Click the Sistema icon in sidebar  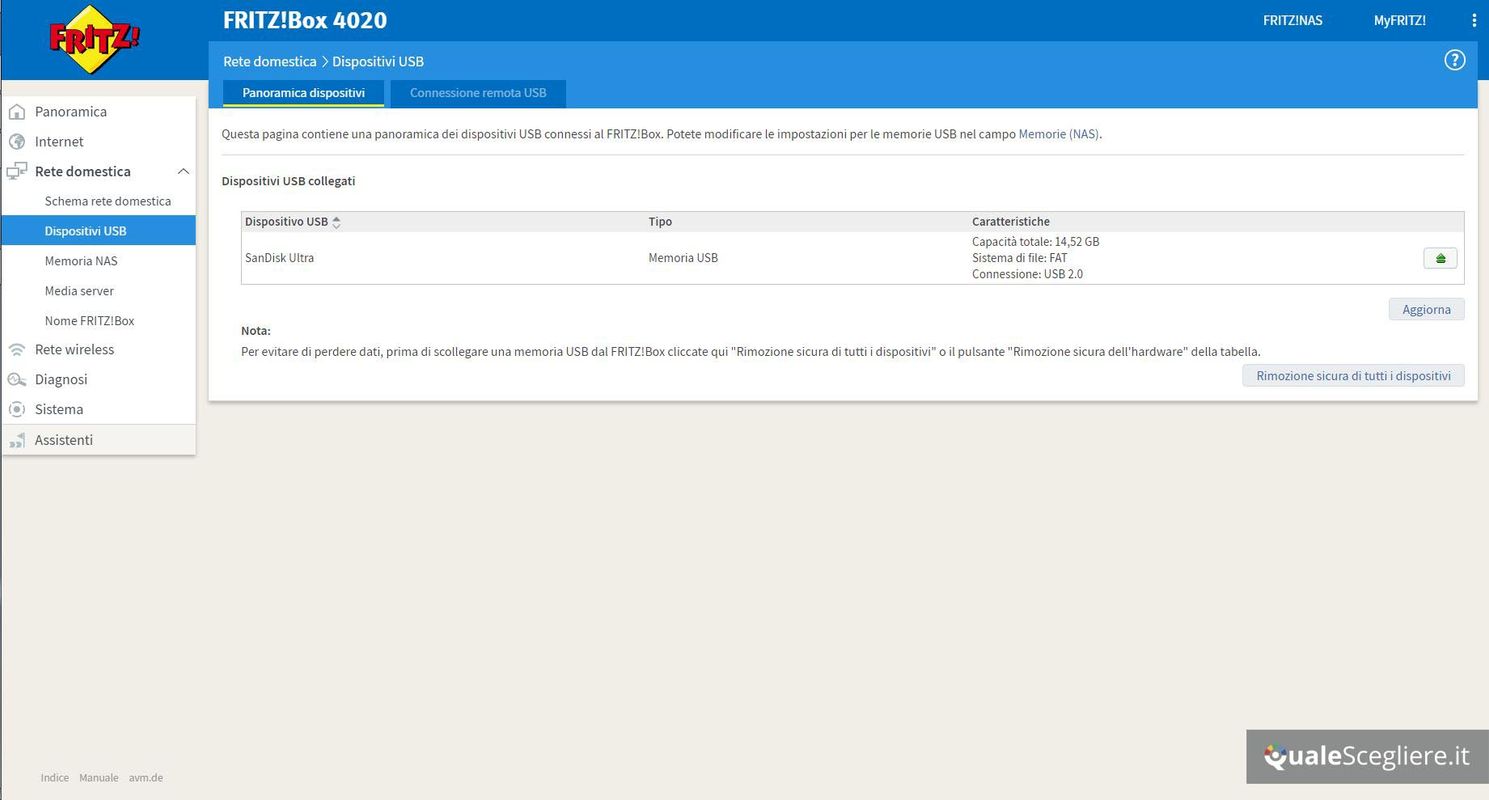pyautogui.click(x=17, y=410)
